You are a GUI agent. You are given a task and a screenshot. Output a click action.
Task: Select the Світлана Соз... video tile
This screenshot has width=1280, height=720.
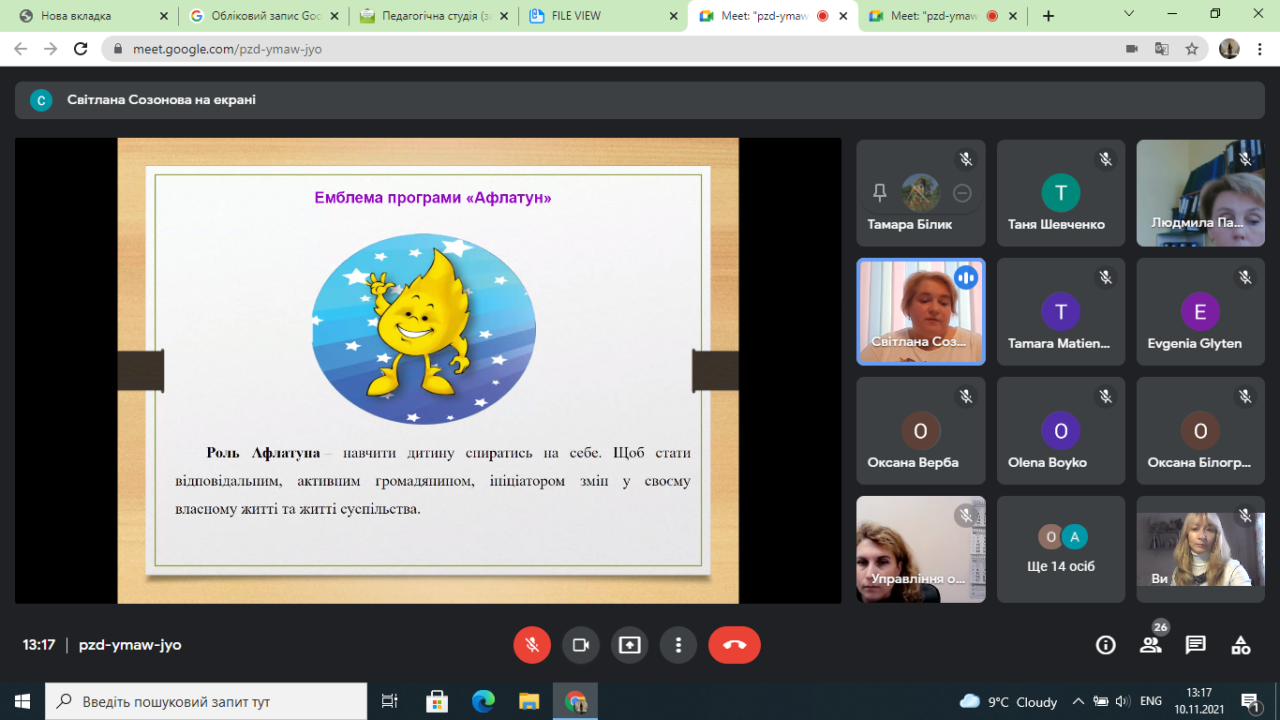[921, 312]
